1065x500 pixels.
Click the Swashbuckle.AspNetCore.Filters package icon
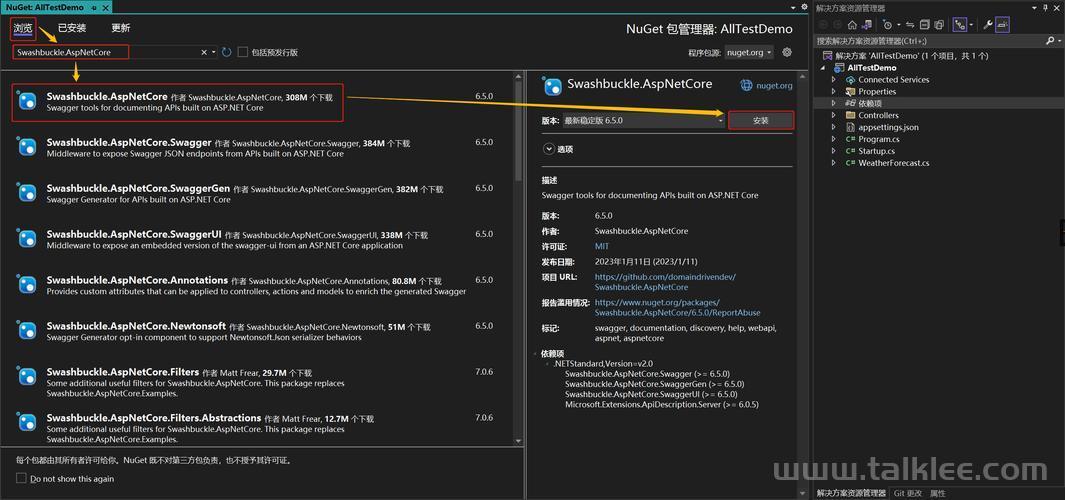[x=27, y=376]
